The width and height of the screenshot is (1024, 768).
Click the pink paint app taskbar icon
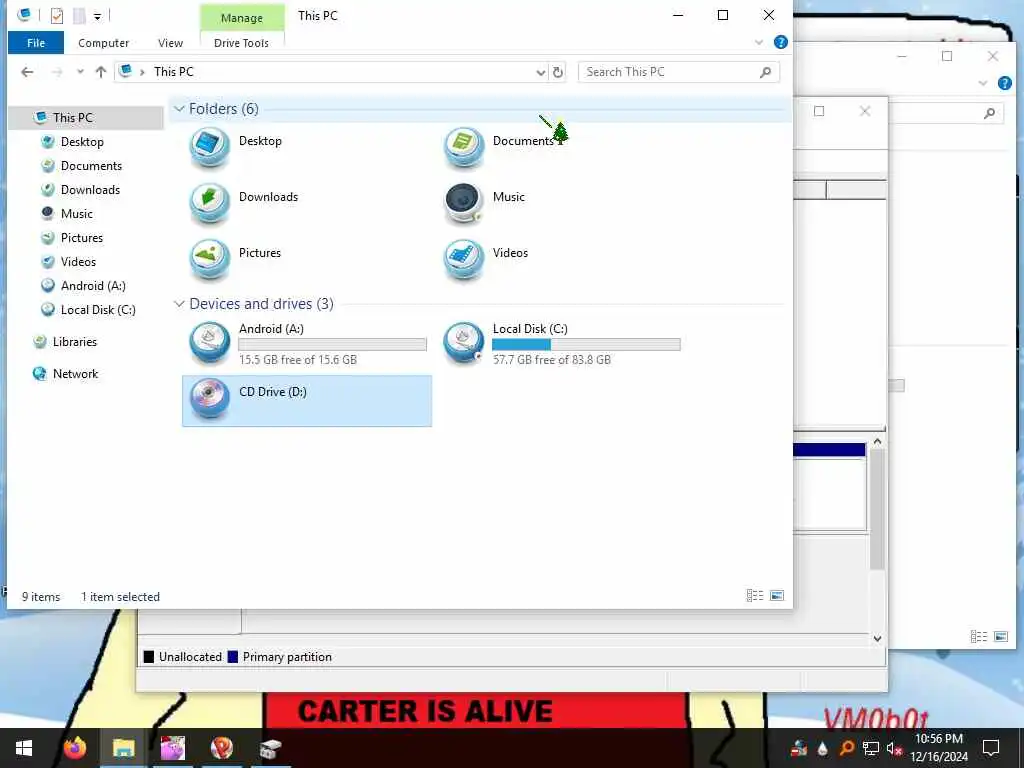pyautogui.click(x=172, y=748)
